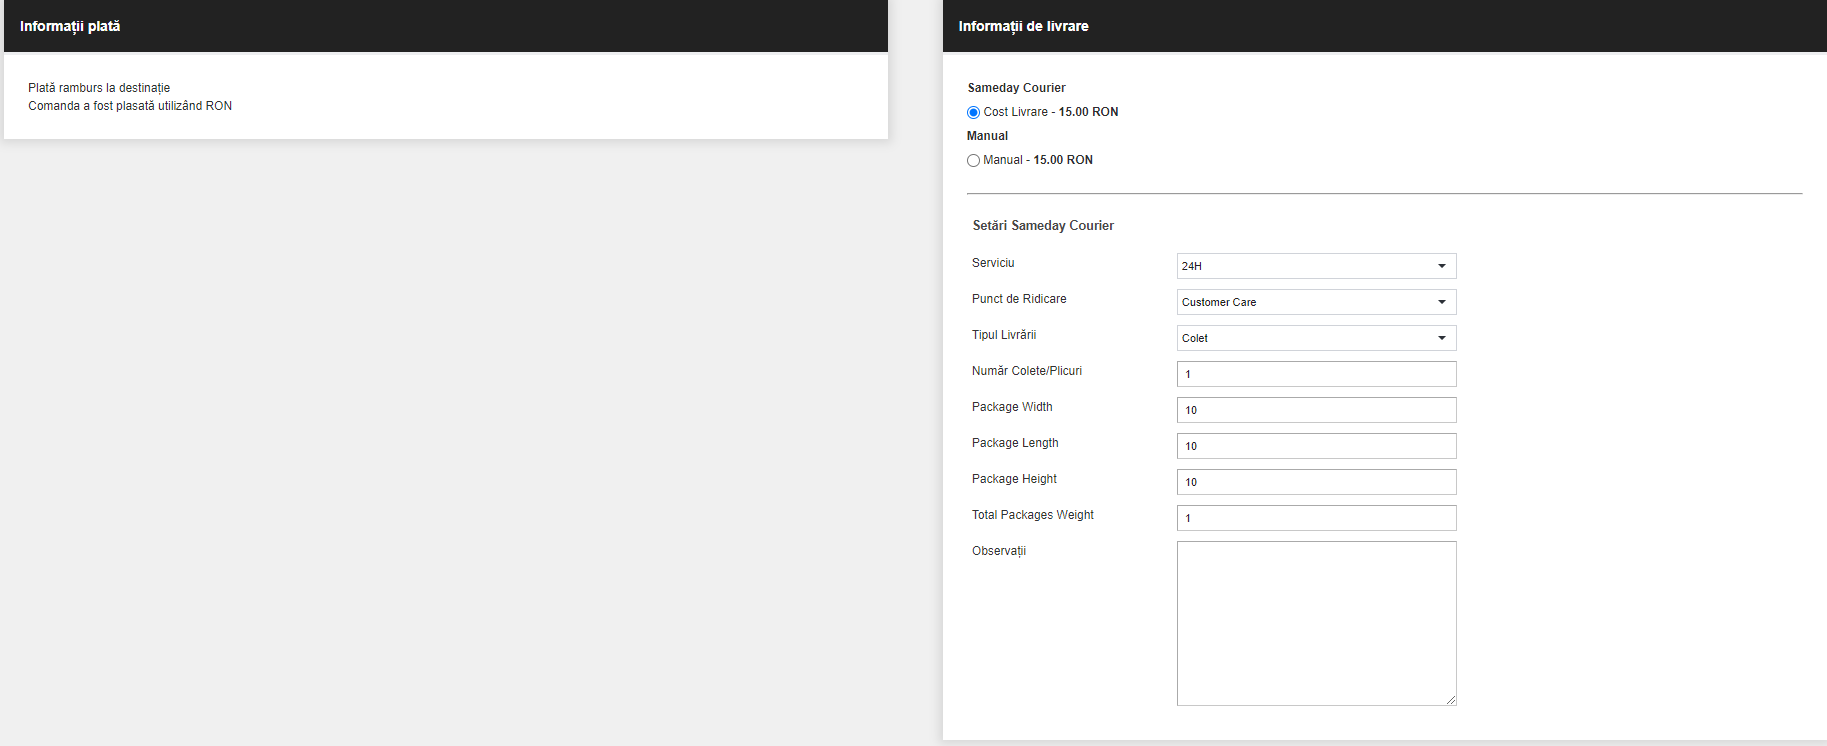
Task: Click the 'Manual' bold section heading
Action: [987, 136]
